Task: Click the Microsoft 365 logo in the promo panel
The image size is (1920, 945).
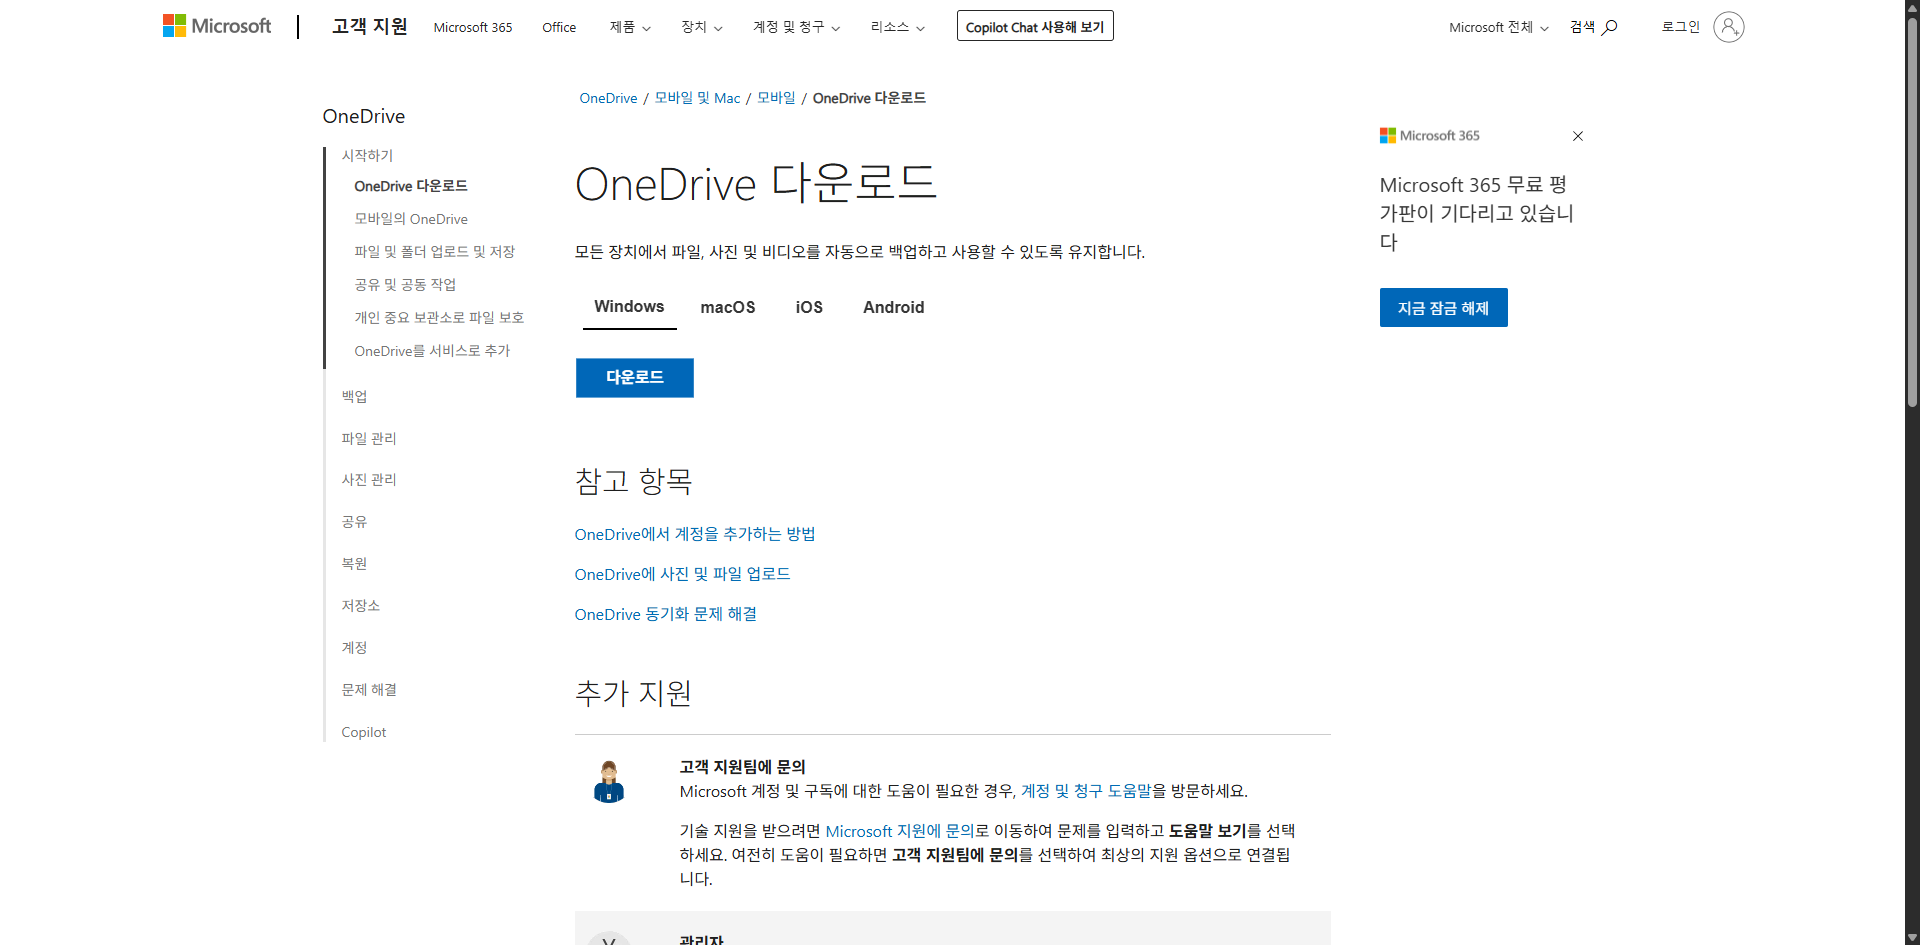Action: 1428,135
